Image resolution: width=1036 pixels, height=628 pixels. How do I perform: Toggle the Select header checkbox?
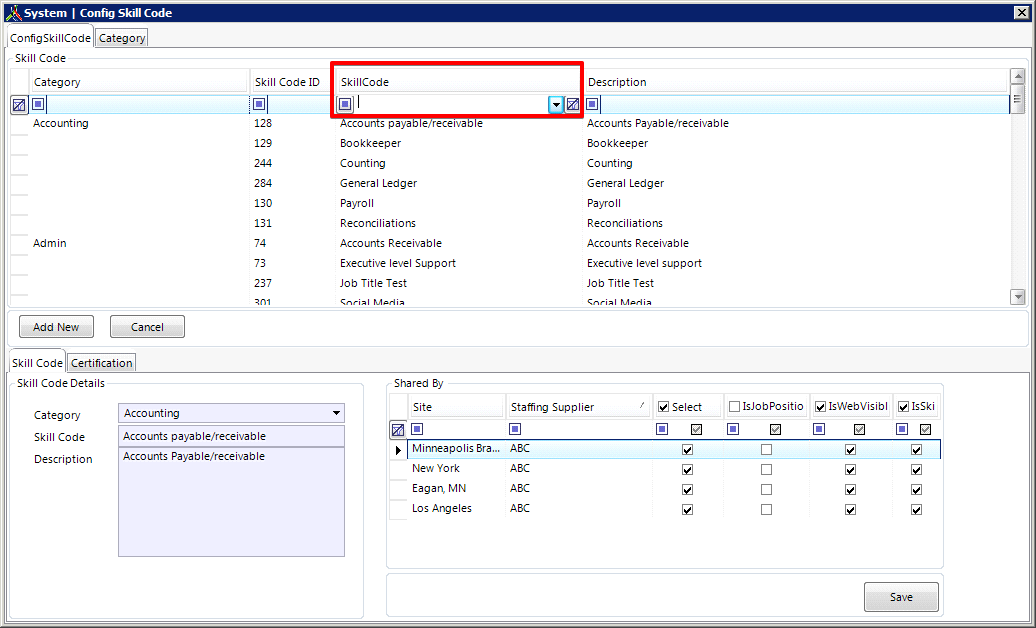click(663, 407)
